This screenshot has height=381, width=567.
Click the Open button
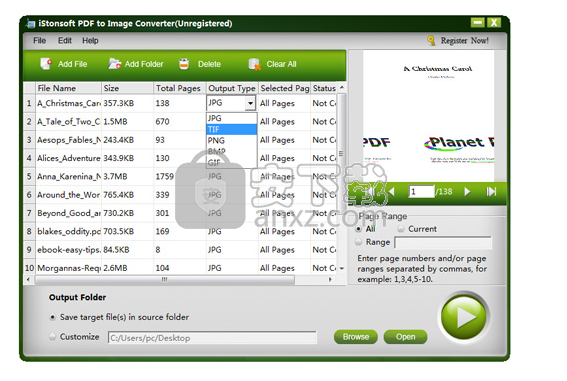[x=405, y=337]
